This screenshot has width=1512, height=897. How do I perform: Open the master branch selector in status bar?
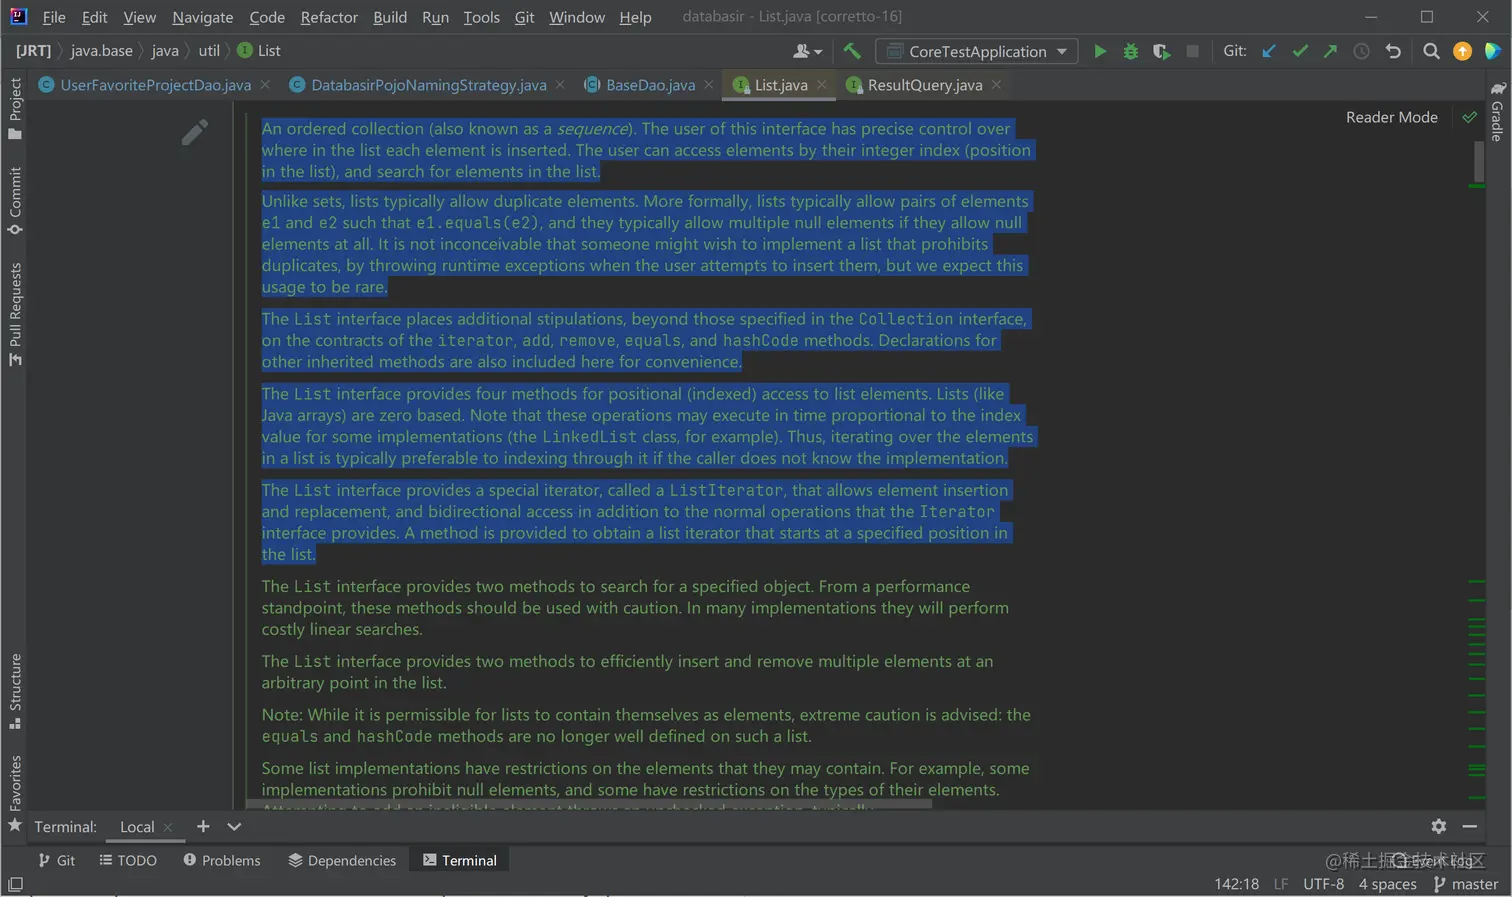point(1466,884)
